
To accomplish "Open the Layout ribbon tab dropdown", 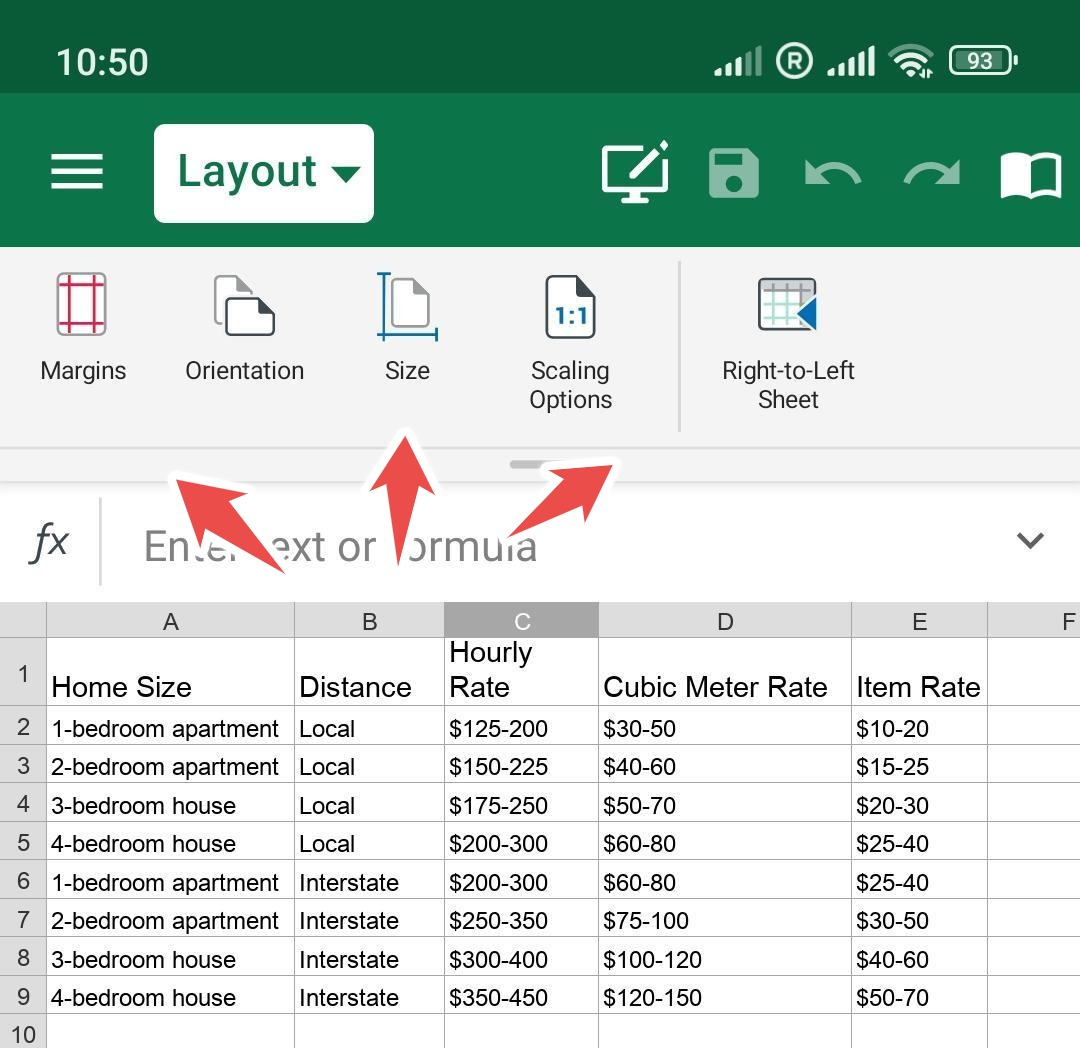I will [x=264, y=173].
